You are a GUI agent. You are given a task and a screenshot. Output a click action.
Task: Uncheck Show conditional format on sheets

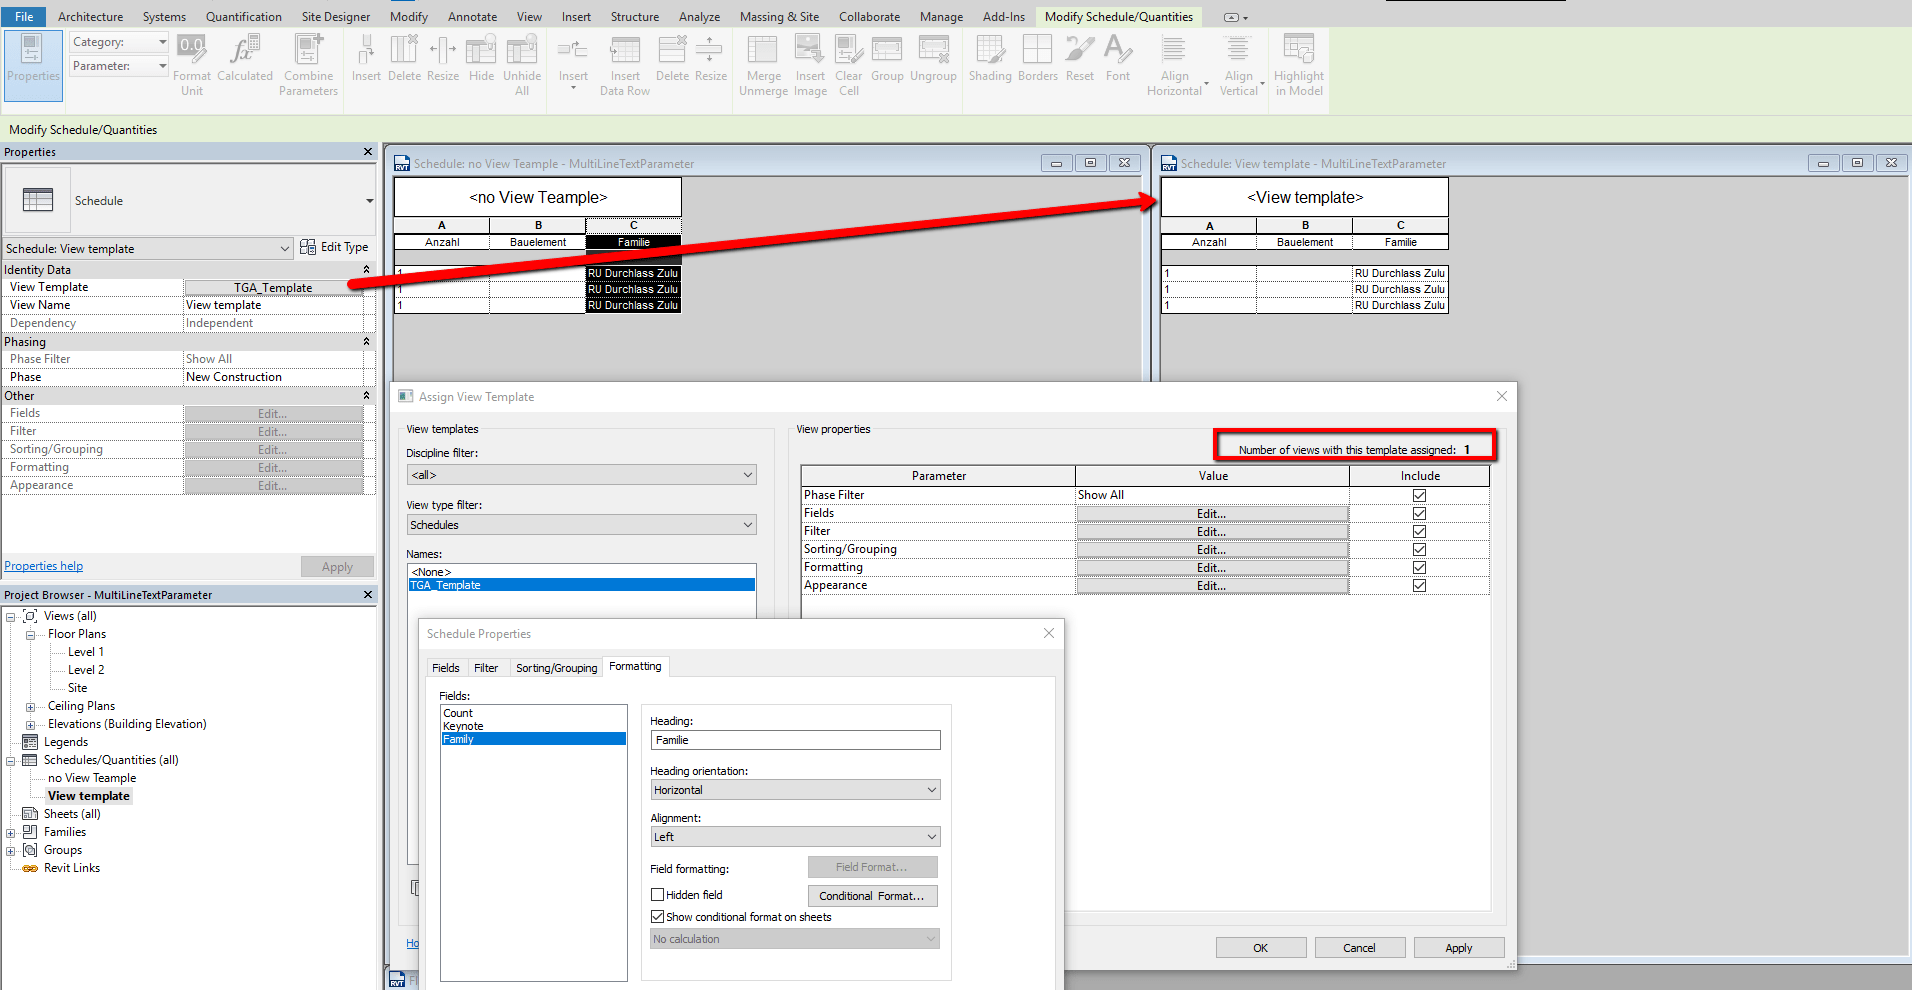point(658,916)
